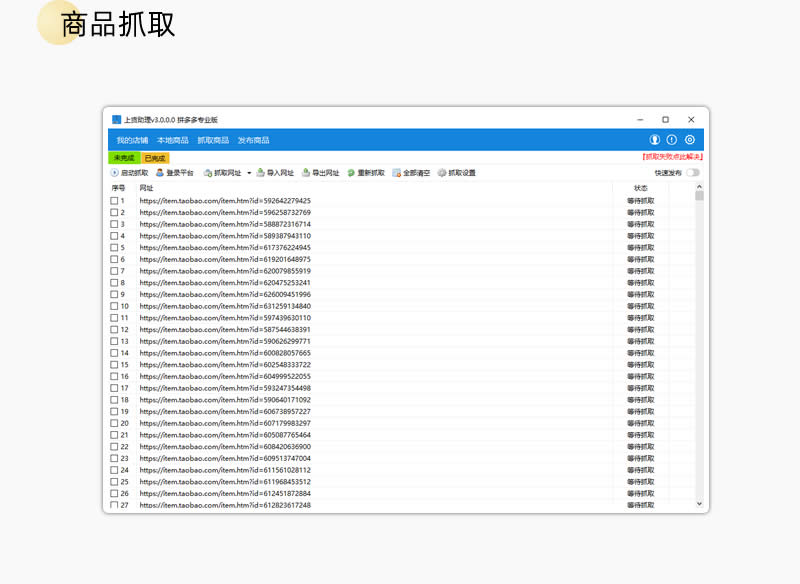Open the 本地商品 menu

pos(172,140)
